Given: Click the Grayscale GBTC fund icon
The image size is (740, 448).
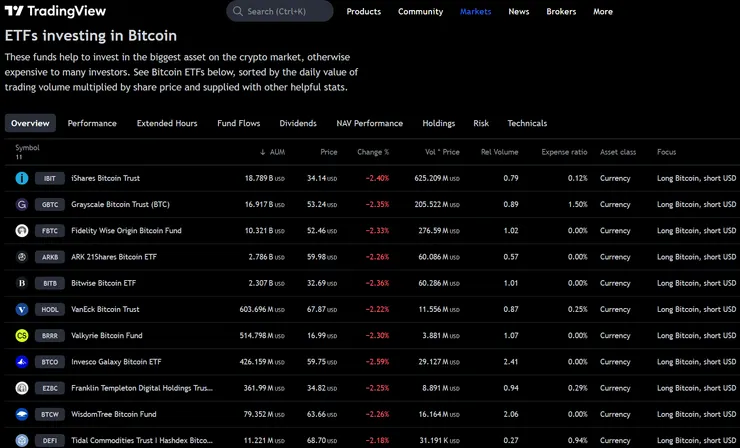Looking at the screenshot, I should point(22,204).
